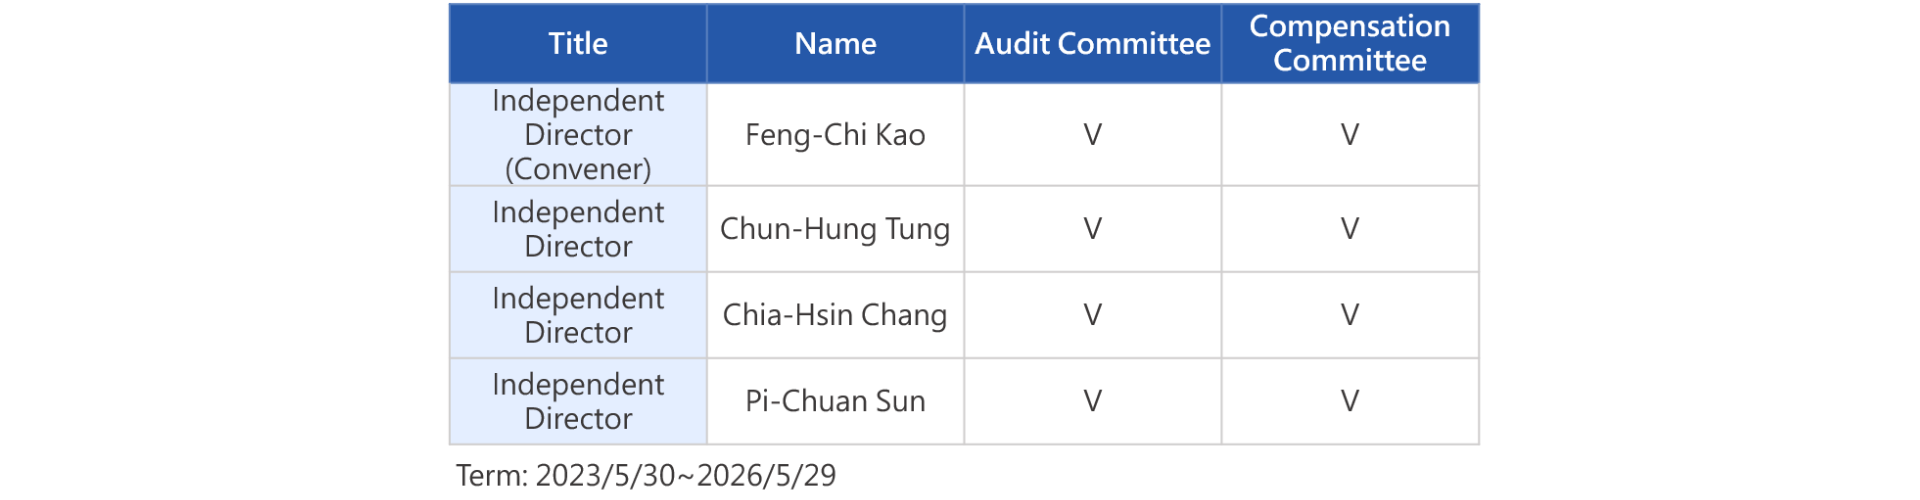Click Pi-Chuan Sun's Audit Committee V mark
Viewport: 1920px width, 500px height.
tap(1092, 401)
